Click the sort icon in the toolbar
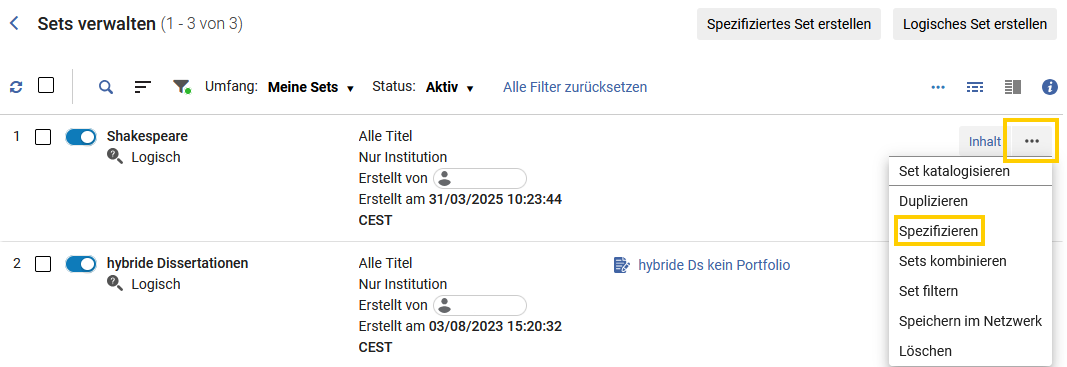 click(x=142, y=86)
